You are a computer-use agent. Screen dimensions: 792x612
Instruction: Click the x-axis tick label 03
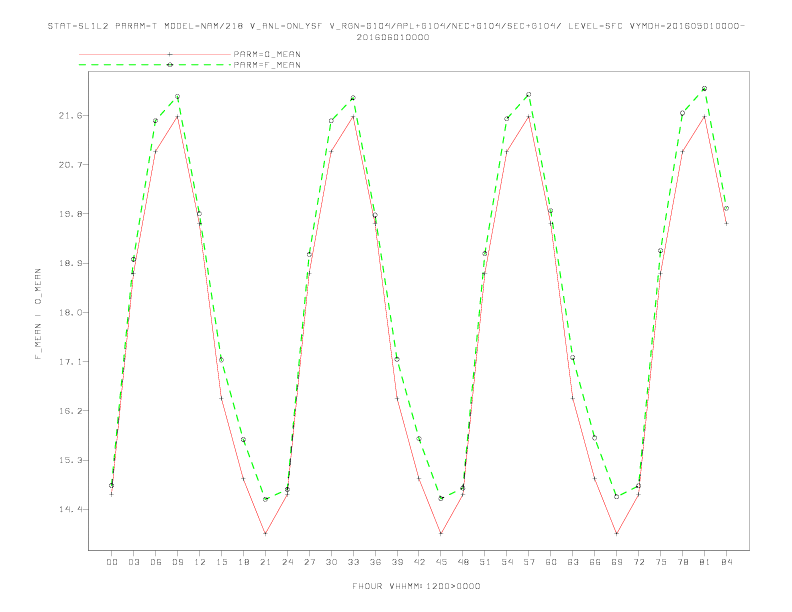(x=133, y=562)
